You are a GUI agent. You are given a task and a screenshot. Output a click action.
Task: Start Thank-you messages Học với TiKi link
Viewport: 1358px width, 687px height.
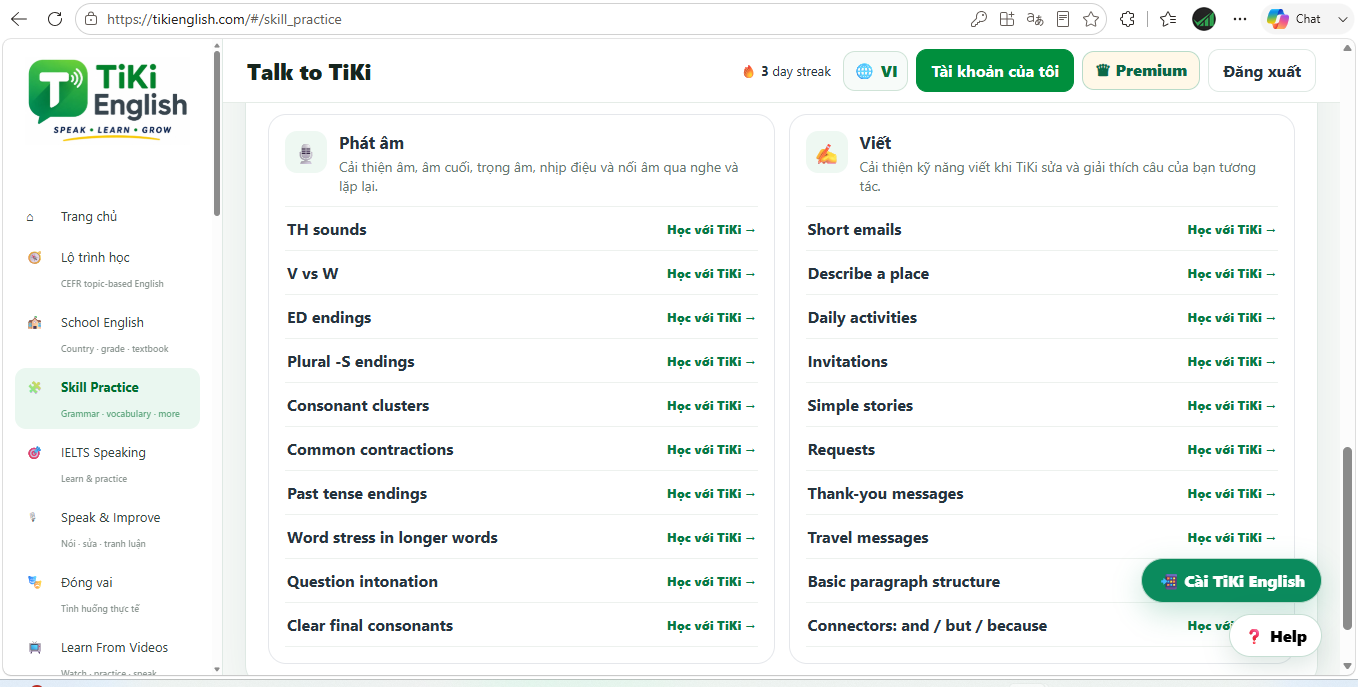(x=1232, y=494)
